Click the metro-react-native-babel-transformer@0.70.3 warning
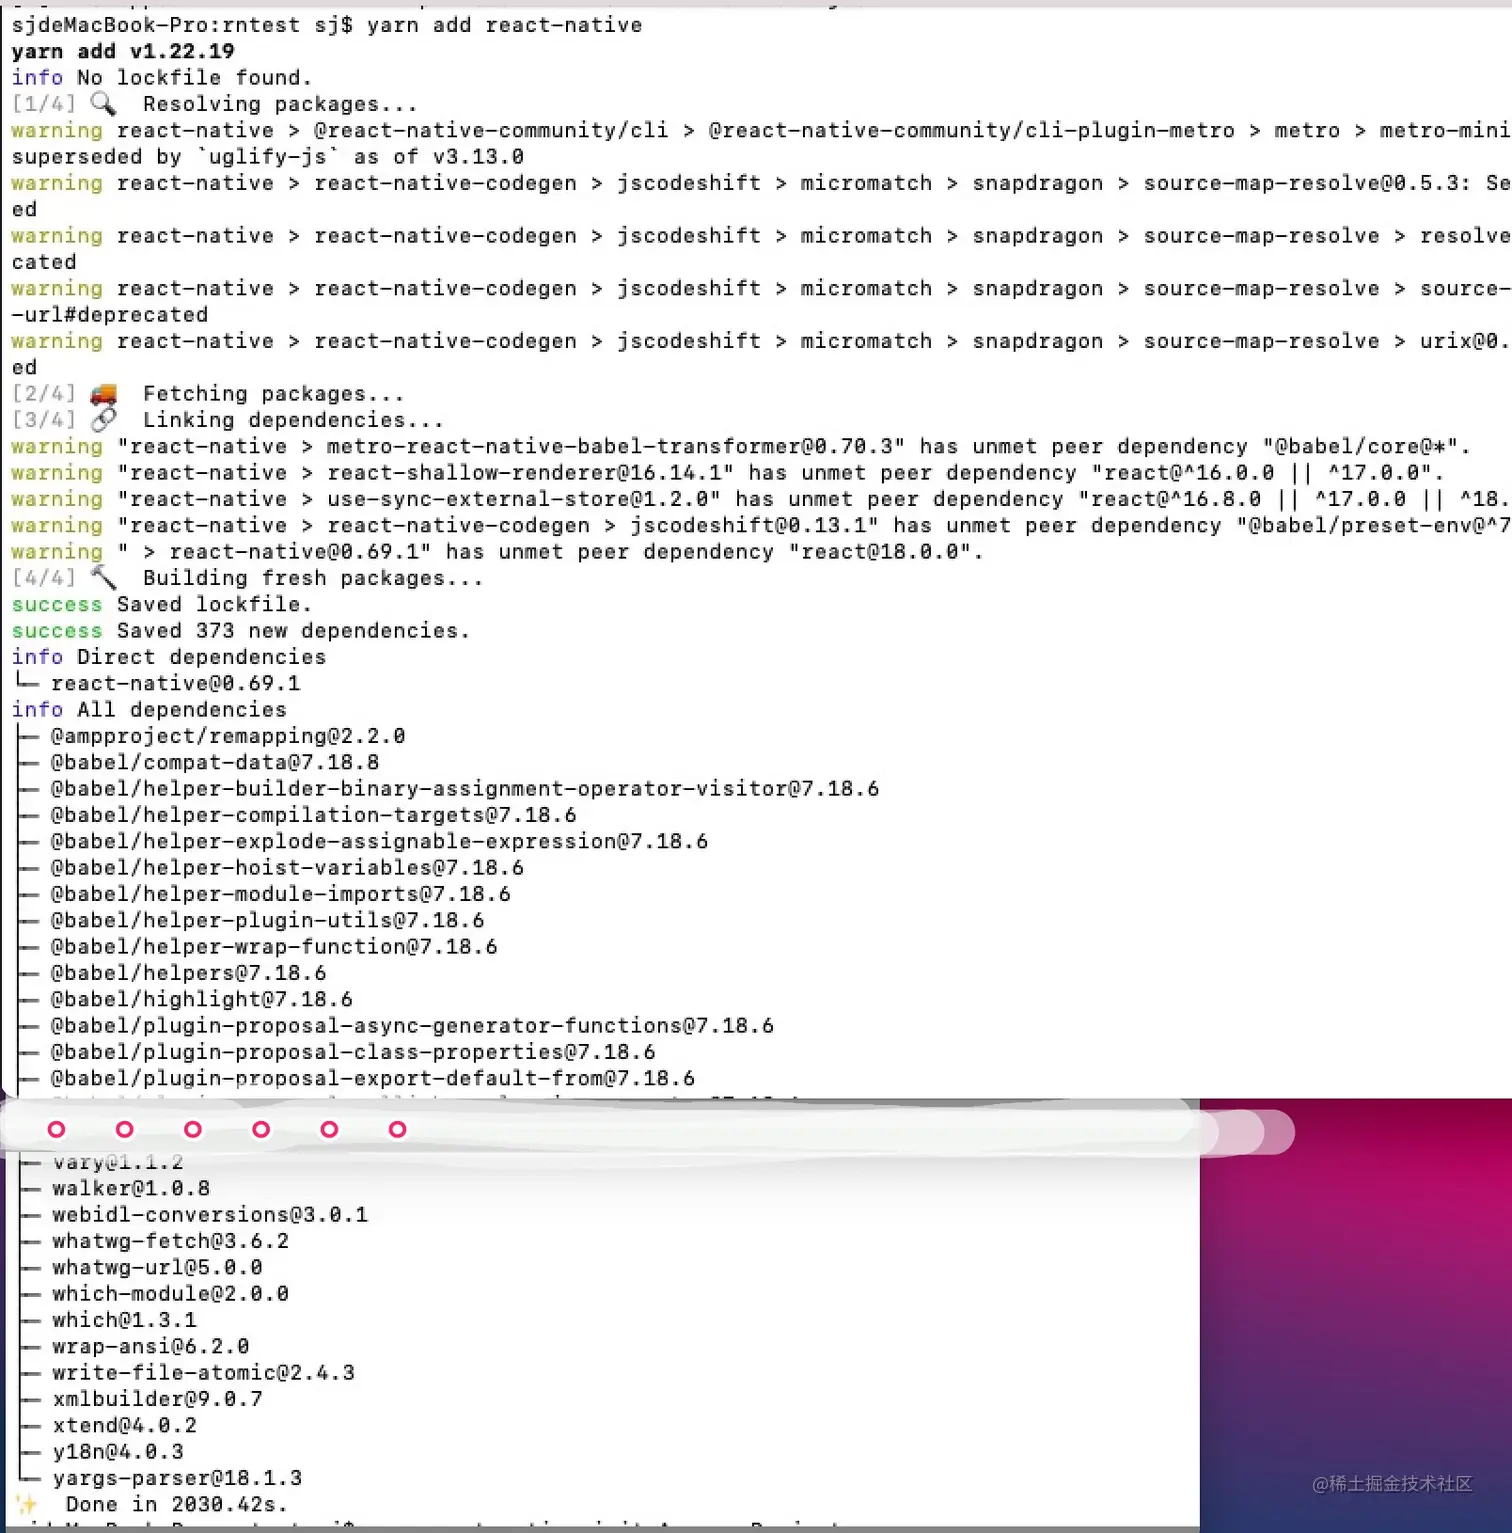1512x1533 pixels. 741,446
